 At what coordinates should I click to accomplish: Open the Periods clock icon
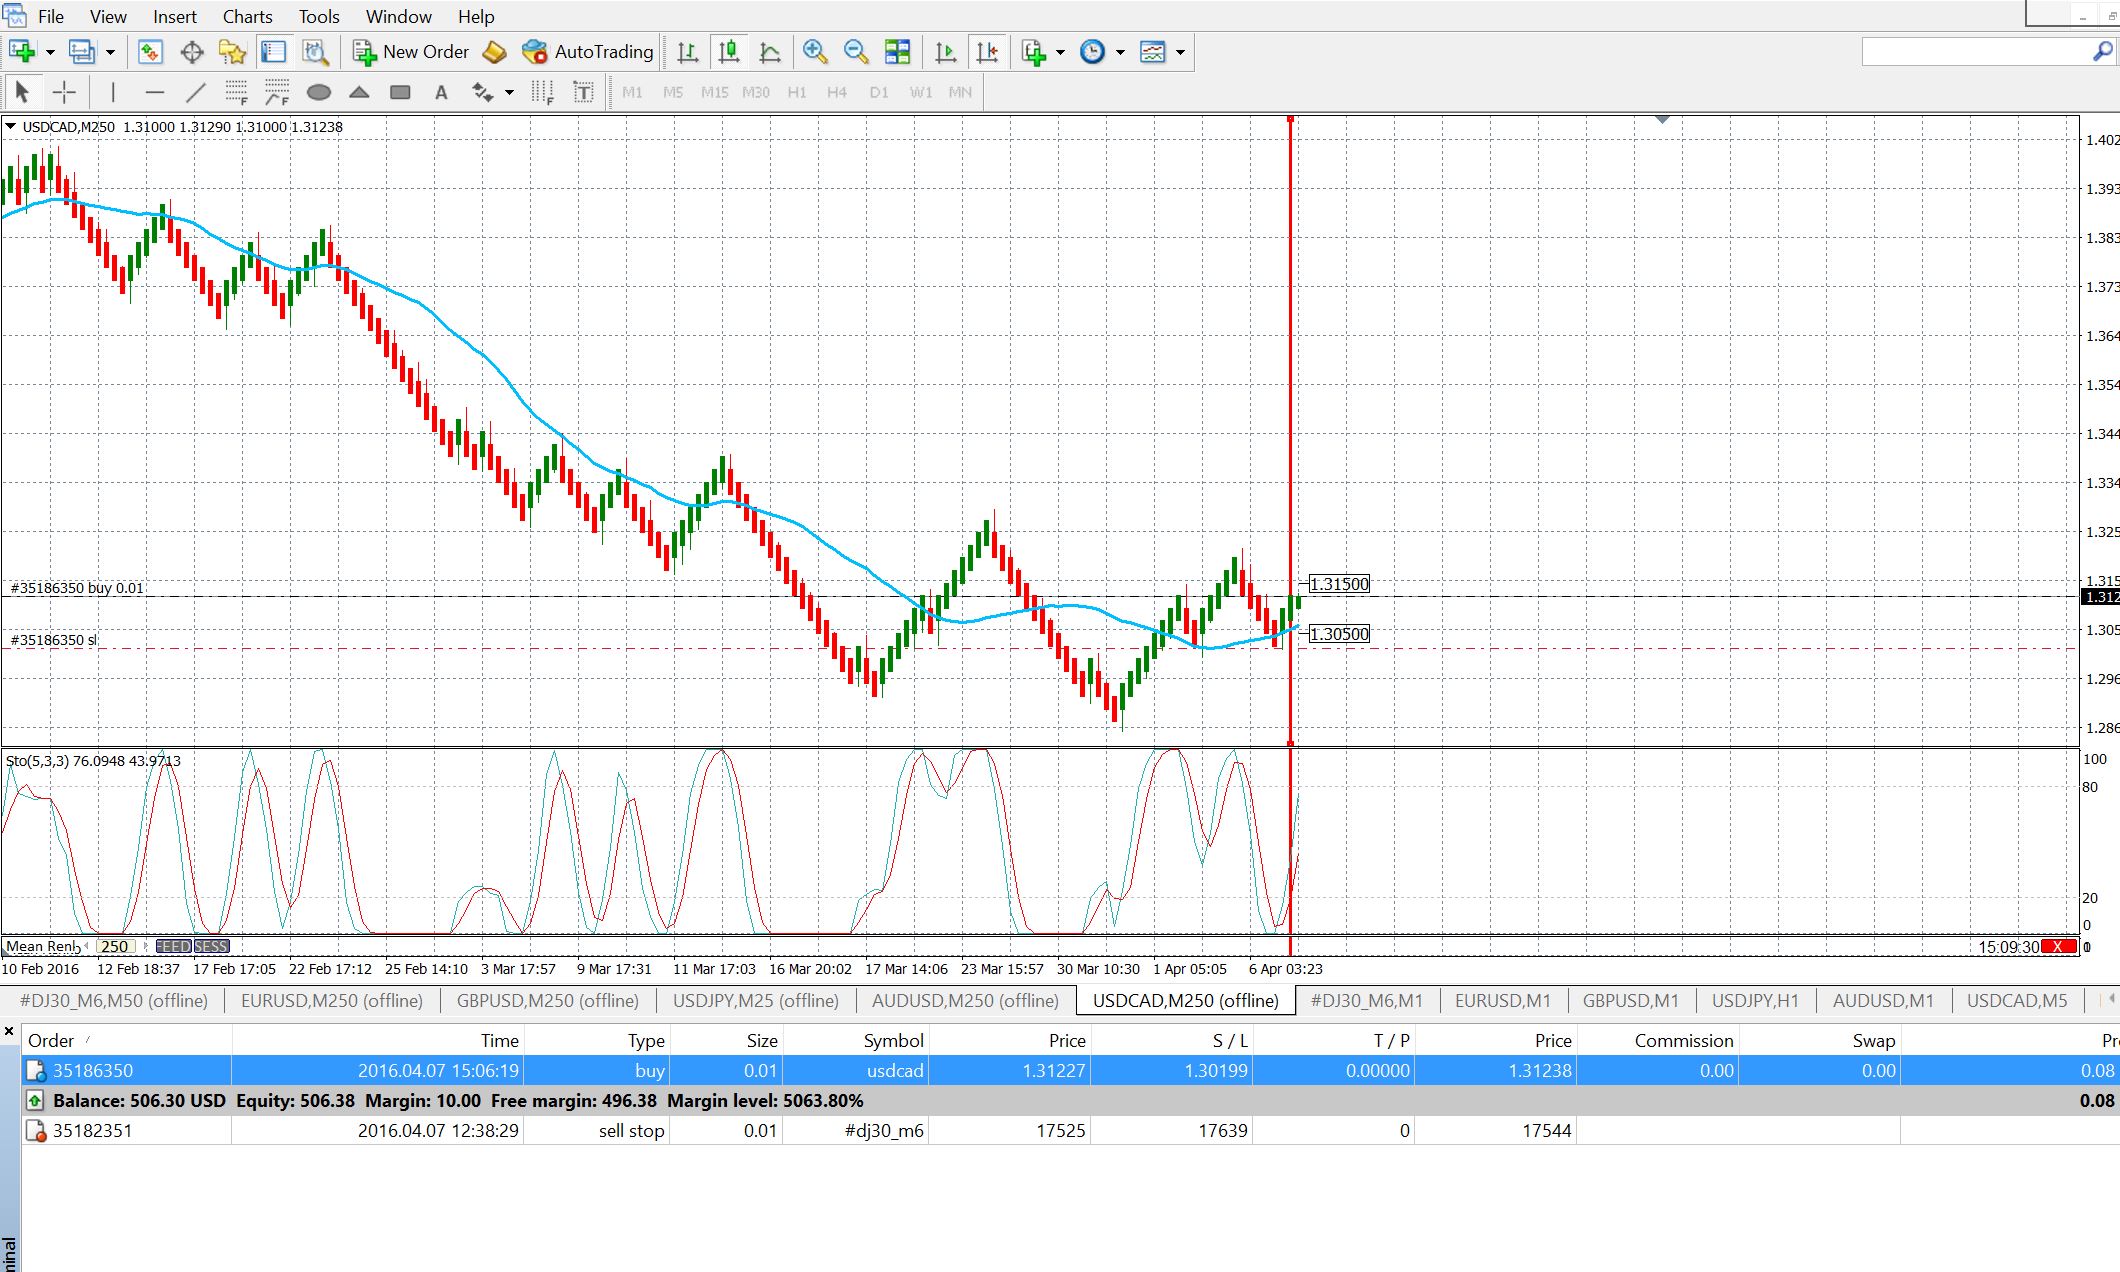coord(1093,52)
